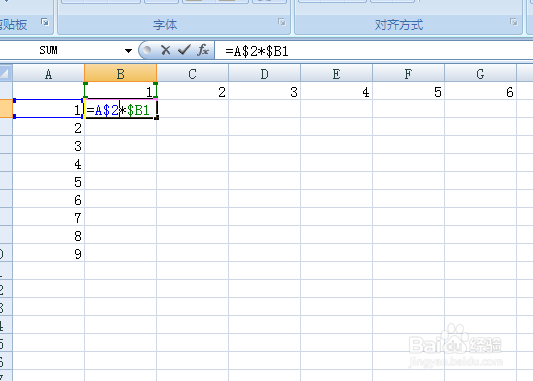Cancel the formula entry with the X icon

pos(166,50)
